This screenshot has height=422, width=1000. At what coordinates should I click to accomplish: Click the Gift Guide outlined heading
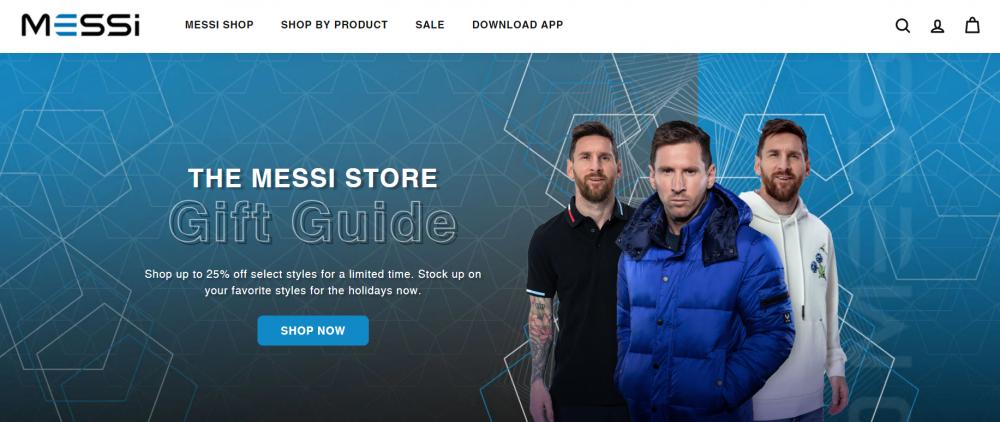point(312,222)
